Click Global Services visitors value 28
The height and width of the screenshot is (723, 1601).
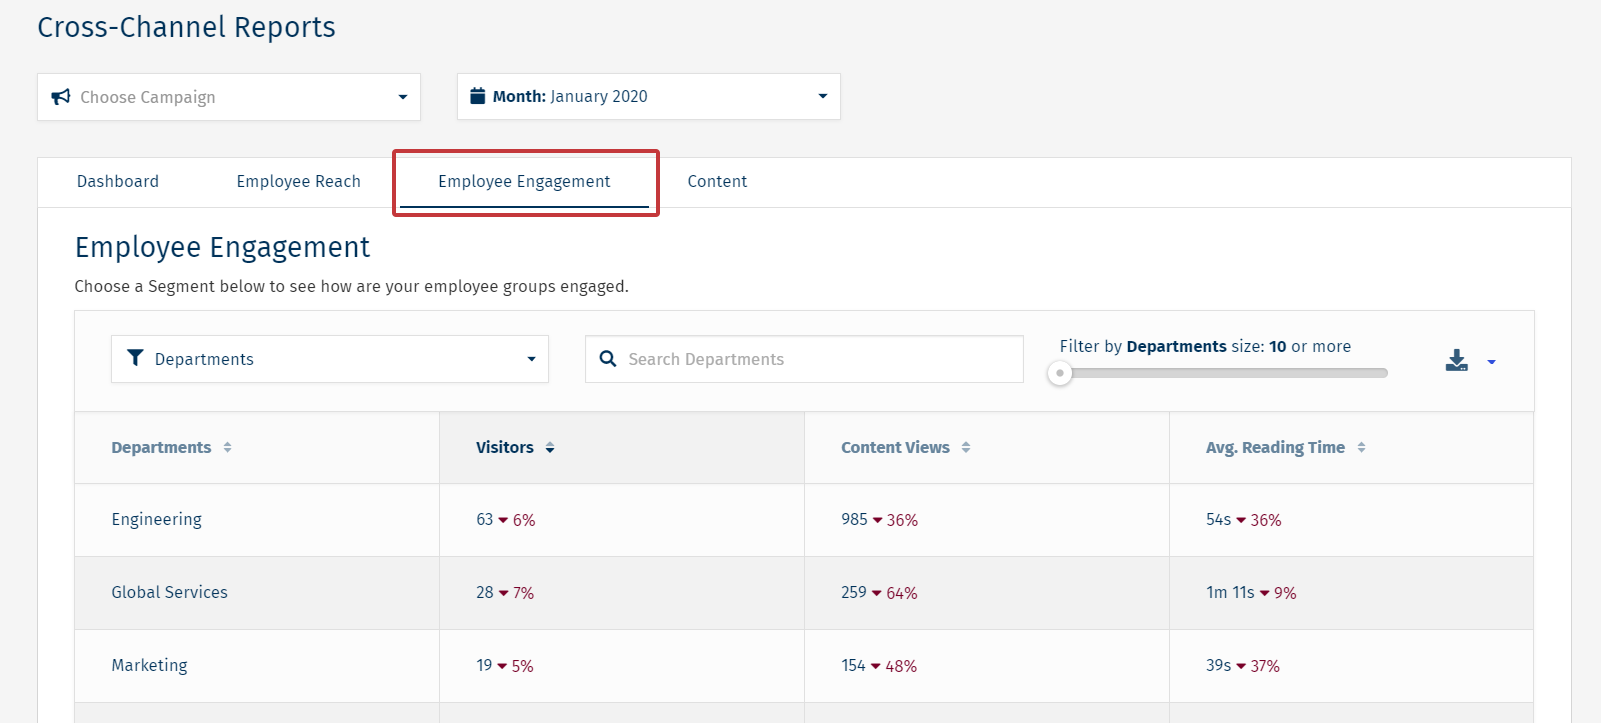[485, 593]
